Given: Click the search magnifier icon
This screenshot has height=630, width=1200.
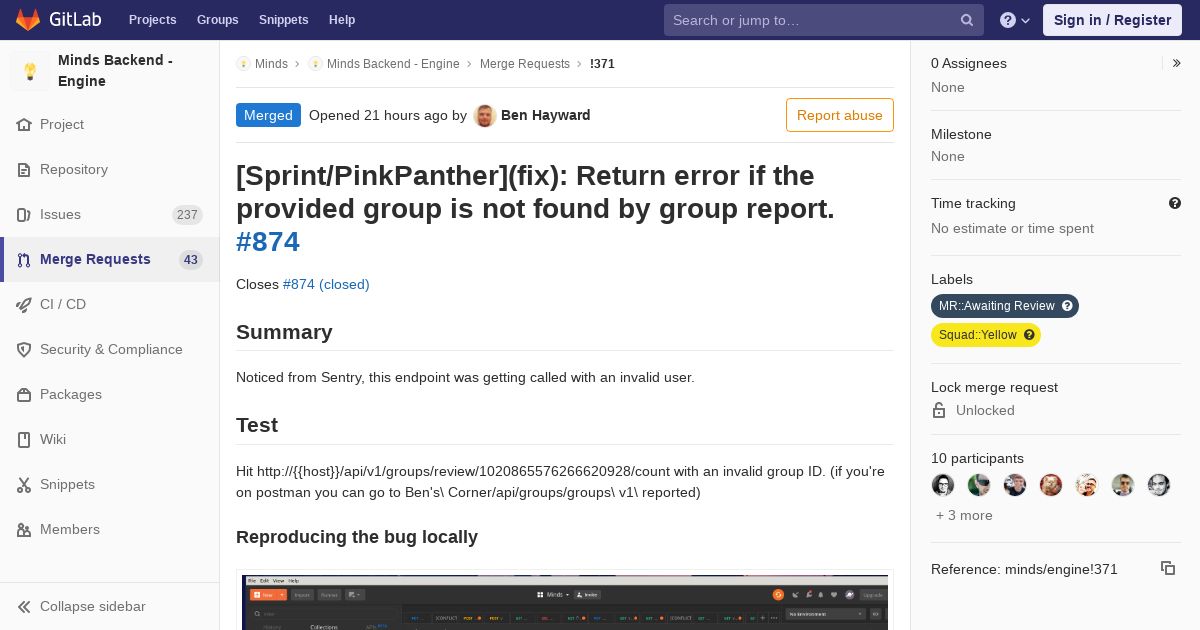Looking at the screenshot, I should (x=967, y=20).
